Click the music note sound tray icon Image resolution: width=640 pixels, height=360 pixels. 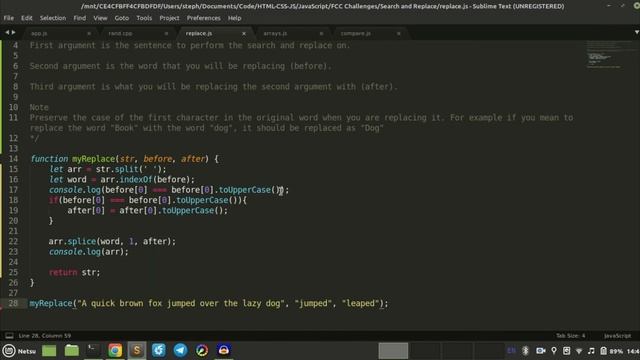(591, 351)
